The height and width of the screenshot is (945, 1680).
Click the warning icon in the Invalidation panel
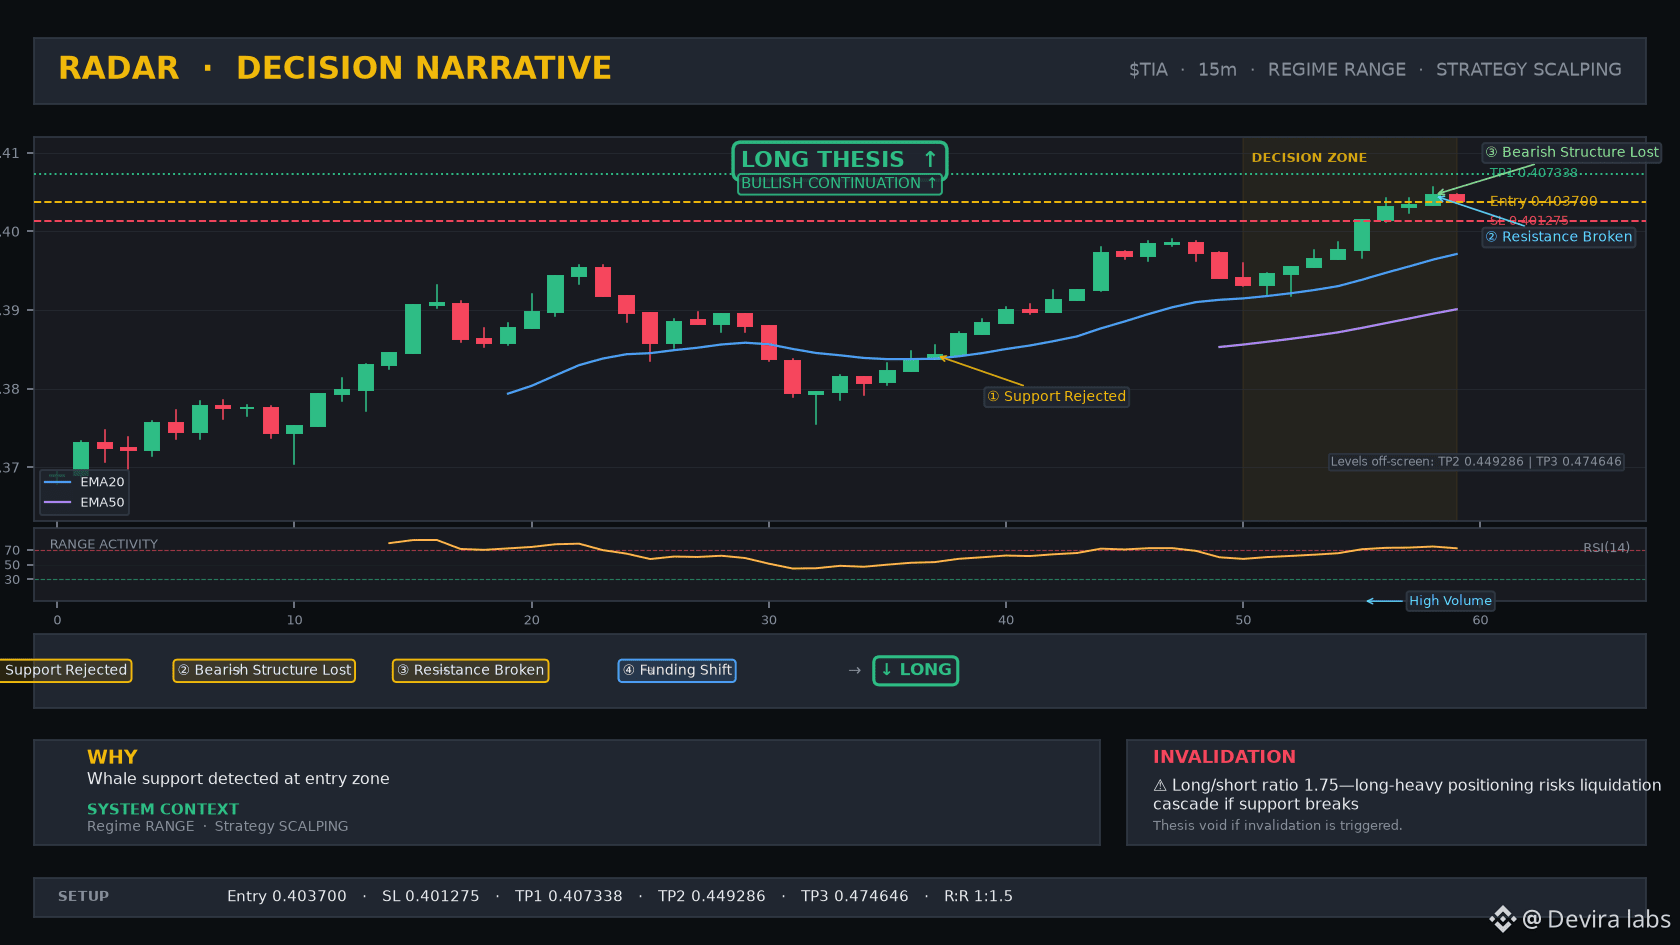point(1160,786)
